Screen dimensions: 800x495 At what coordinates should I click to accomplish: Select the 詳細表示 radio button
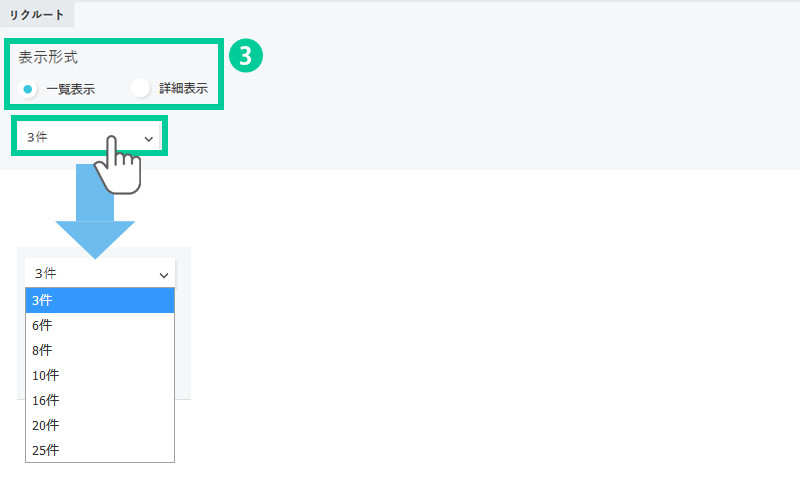click(x=140, y=88)
